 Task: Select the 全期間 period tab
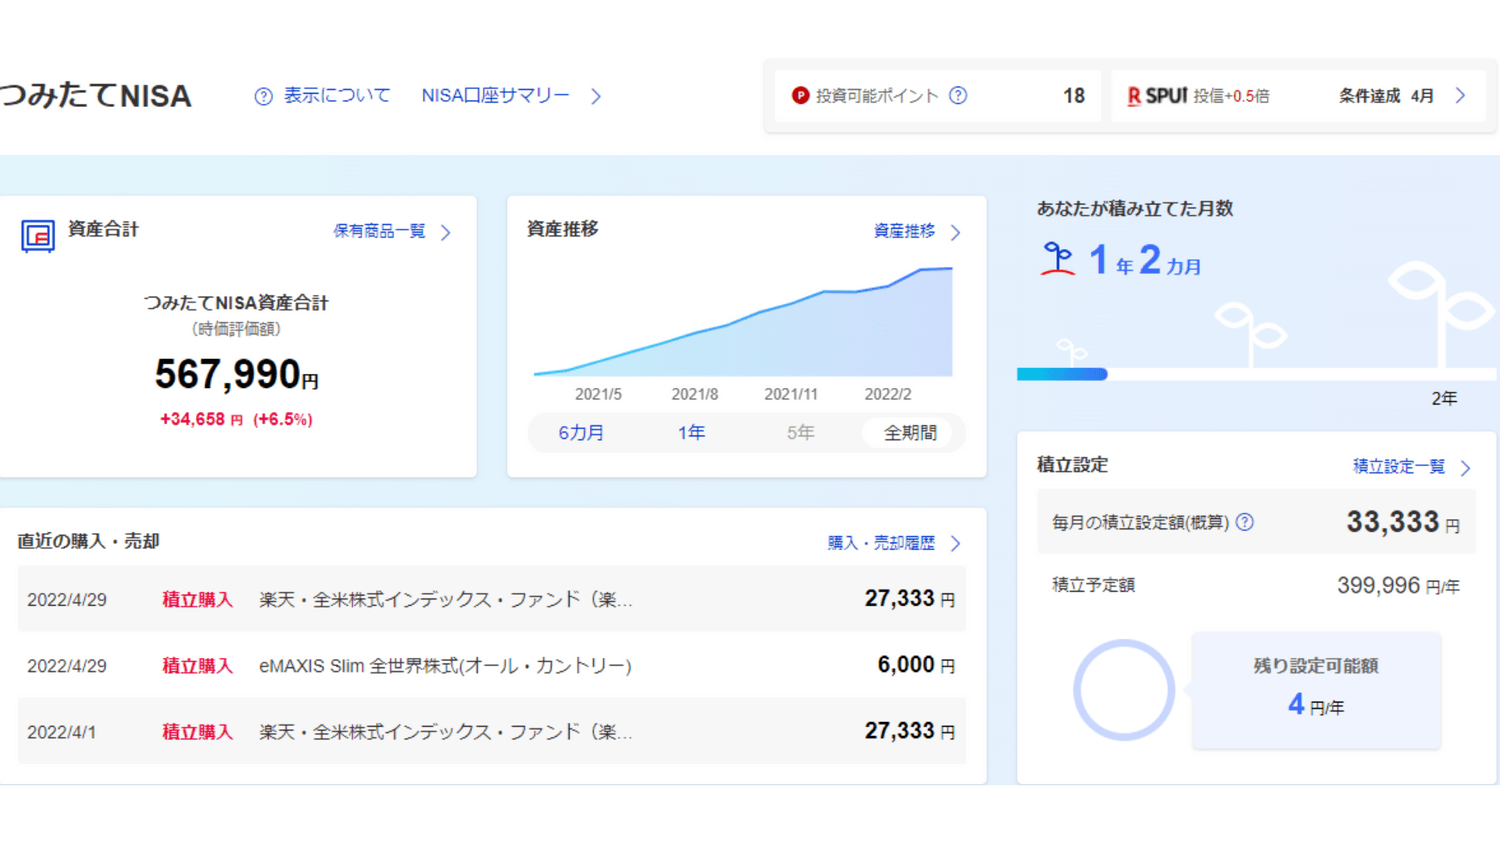click(910, 433)
